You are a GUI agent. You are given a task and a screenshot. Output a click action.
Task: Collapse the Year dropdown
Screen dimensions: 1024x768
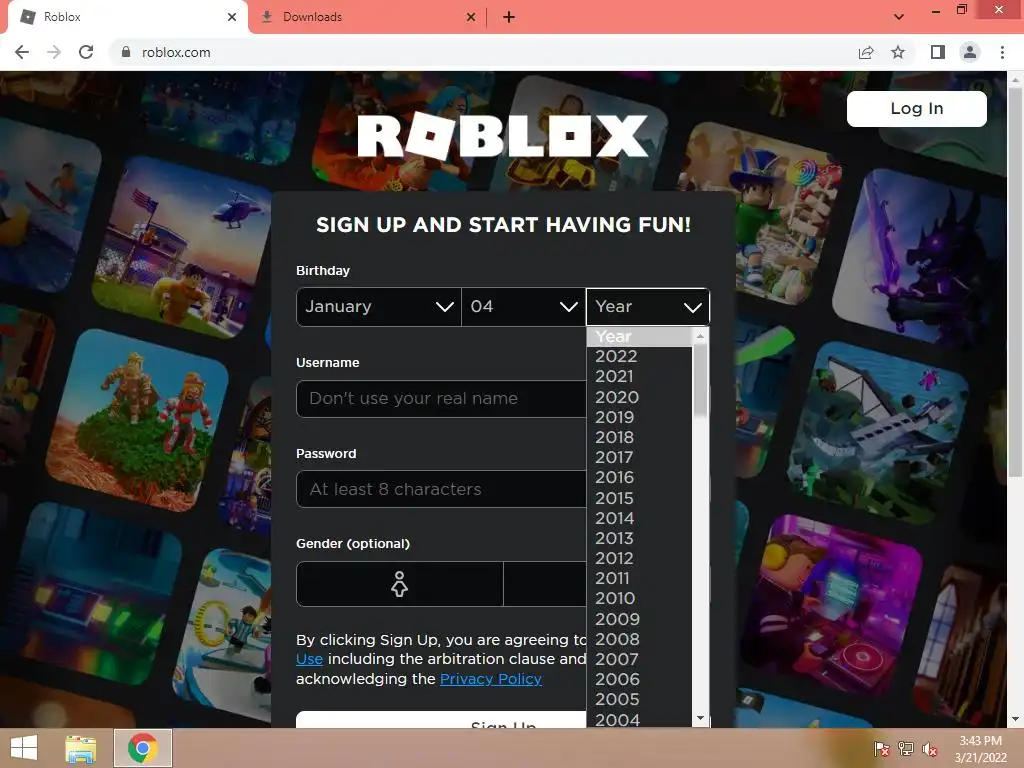[648, 306]
